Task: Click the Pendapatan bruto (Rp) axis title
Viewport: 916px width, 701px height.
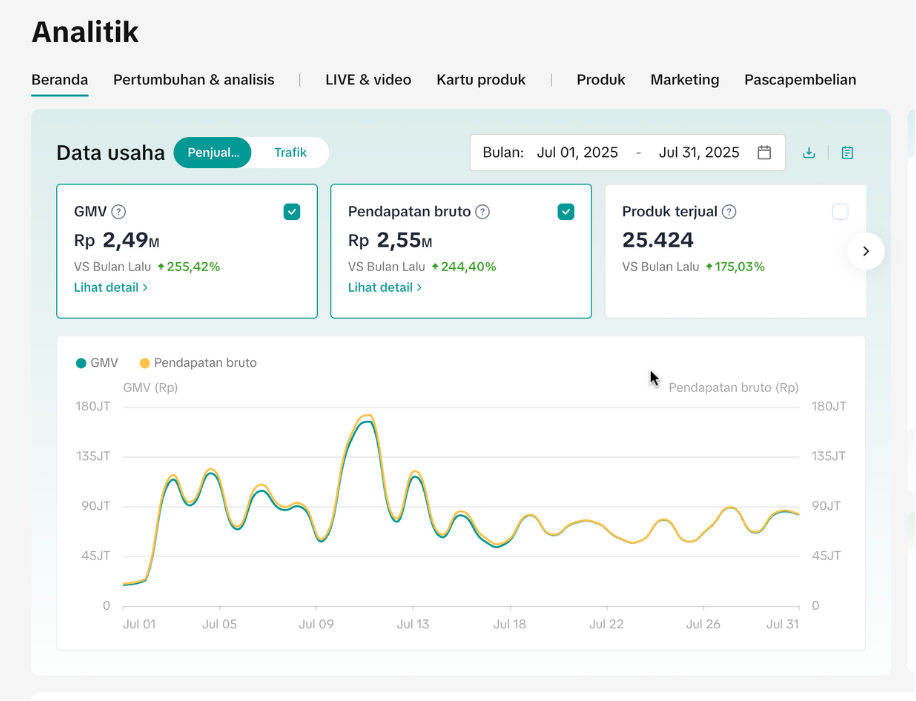Action: click(x=734, y=387)
